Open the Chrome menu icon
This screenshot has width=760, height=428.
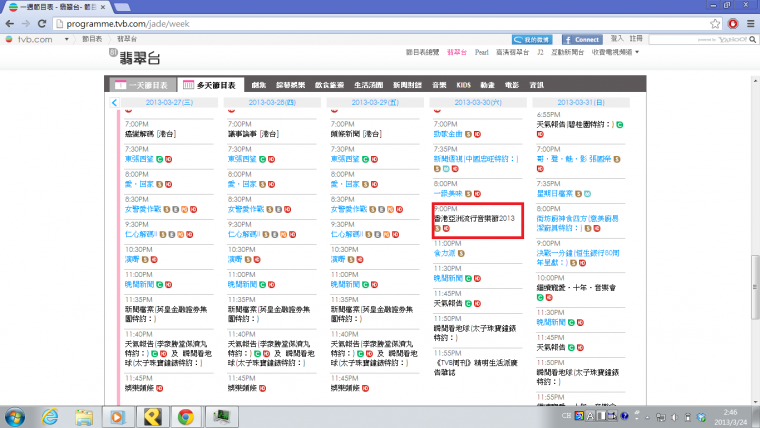tap(750, 24)
